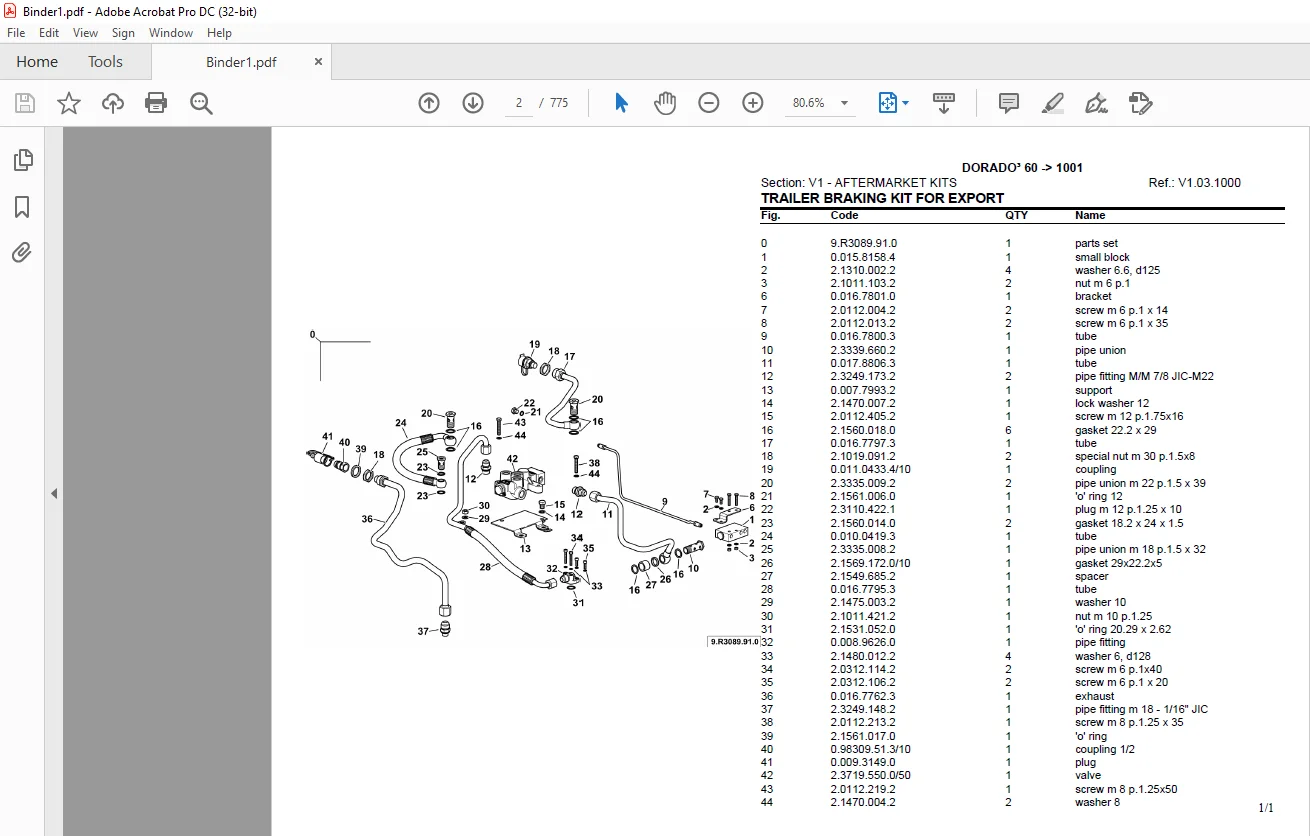Switch to the Home tab
The height and width of the screenshot is (836, 1310).
click(37, 61)
